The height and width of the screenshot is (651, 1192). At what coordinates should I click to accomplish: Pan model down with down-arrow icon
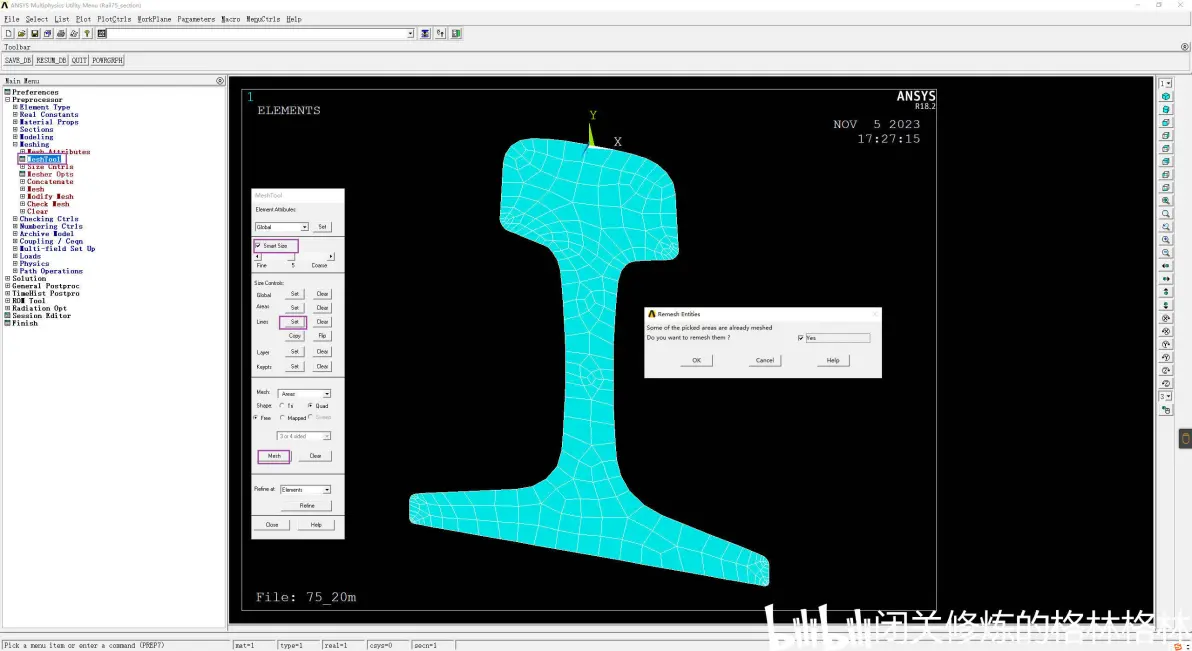coord(1165,305)
